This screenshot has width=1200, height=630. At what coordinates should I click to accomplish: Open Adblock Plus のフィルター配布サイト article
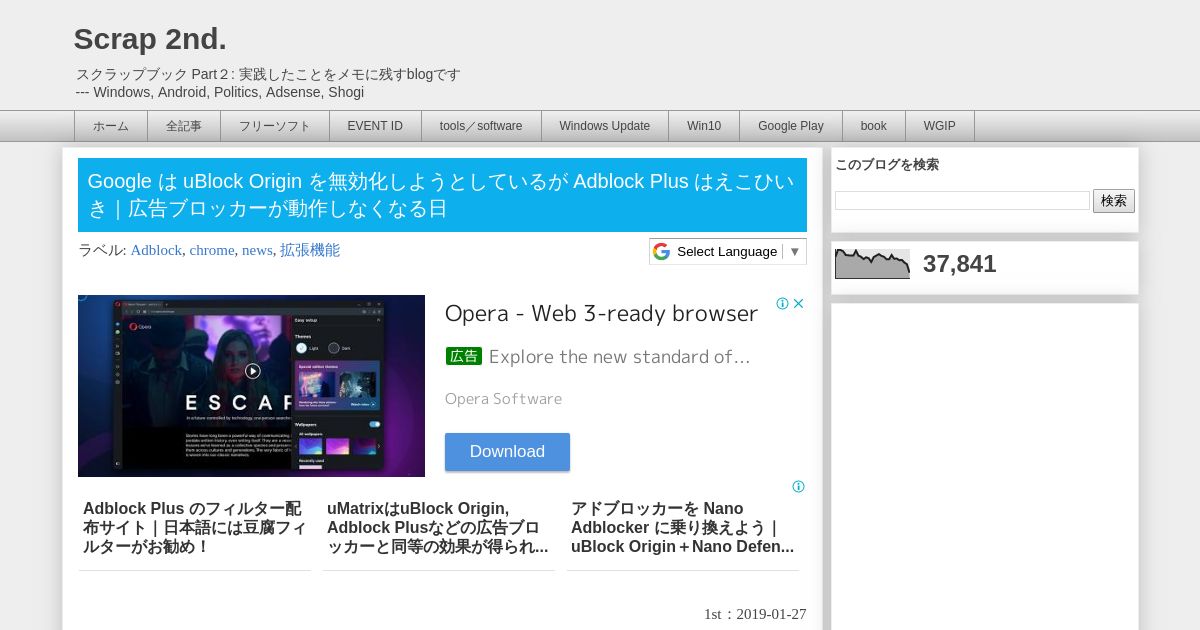point(195,528)
